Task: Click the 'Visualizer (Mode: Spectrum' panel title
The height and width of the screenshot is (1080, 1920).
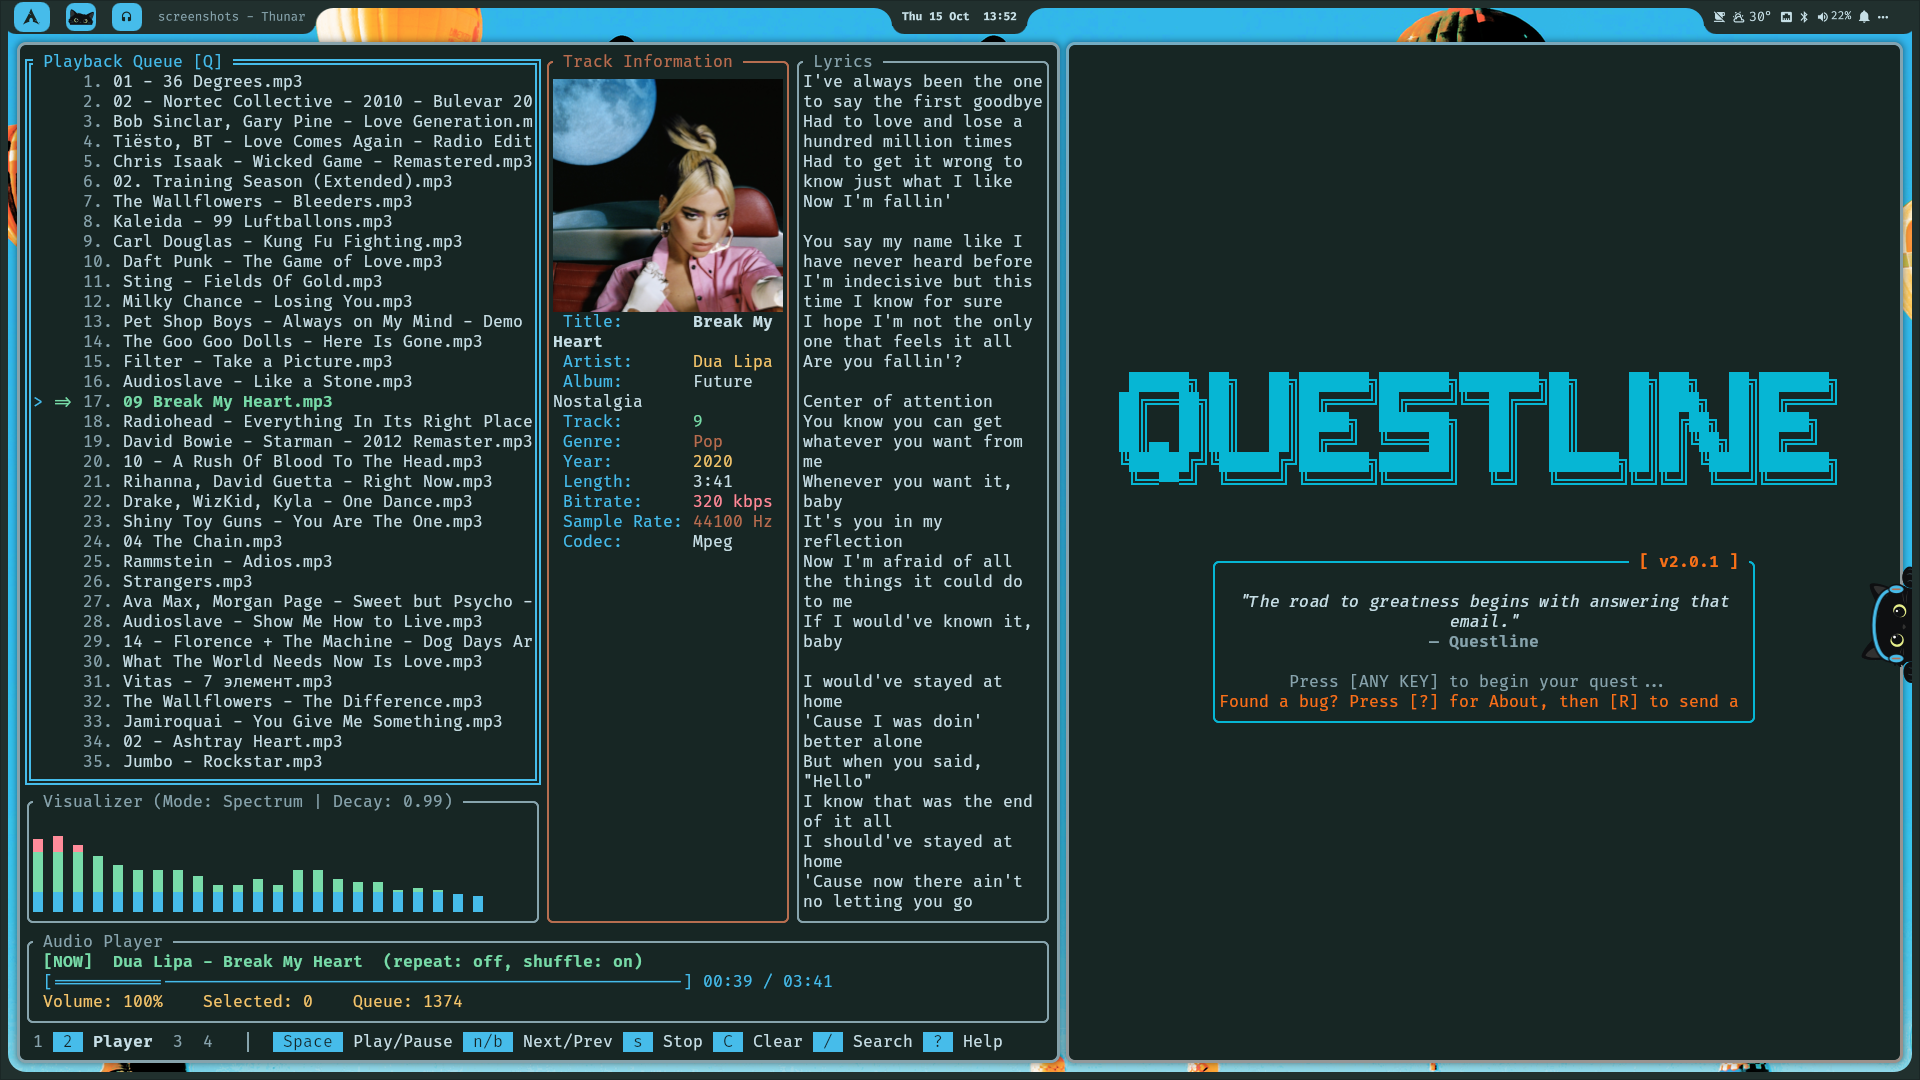Action: tap(247, 801)
